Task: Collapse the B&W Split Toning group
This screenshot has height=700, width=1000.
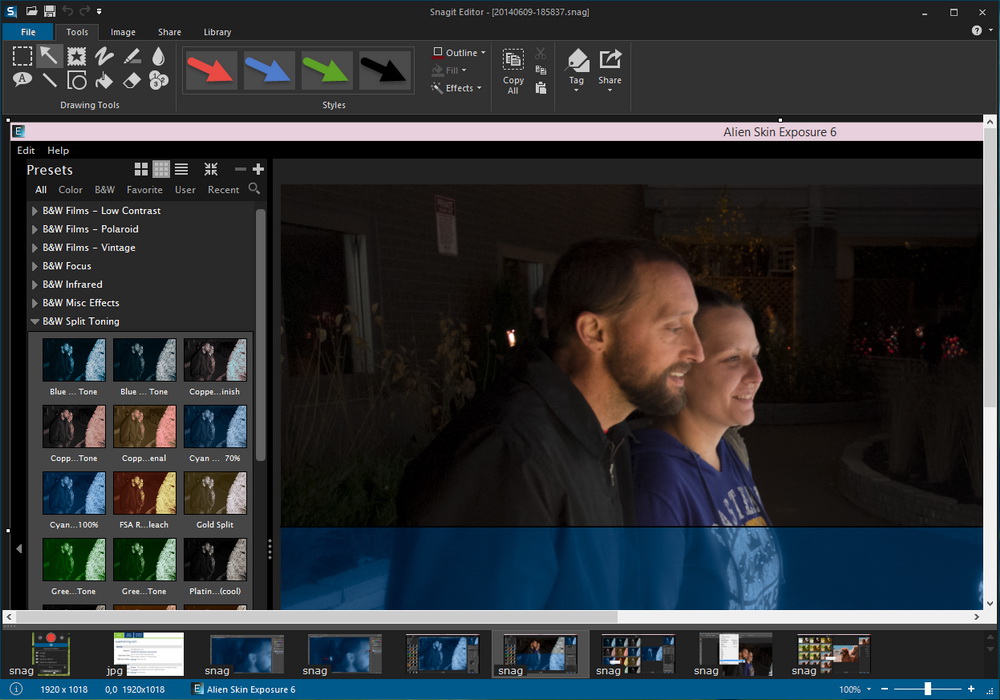Action: [35, 321]
